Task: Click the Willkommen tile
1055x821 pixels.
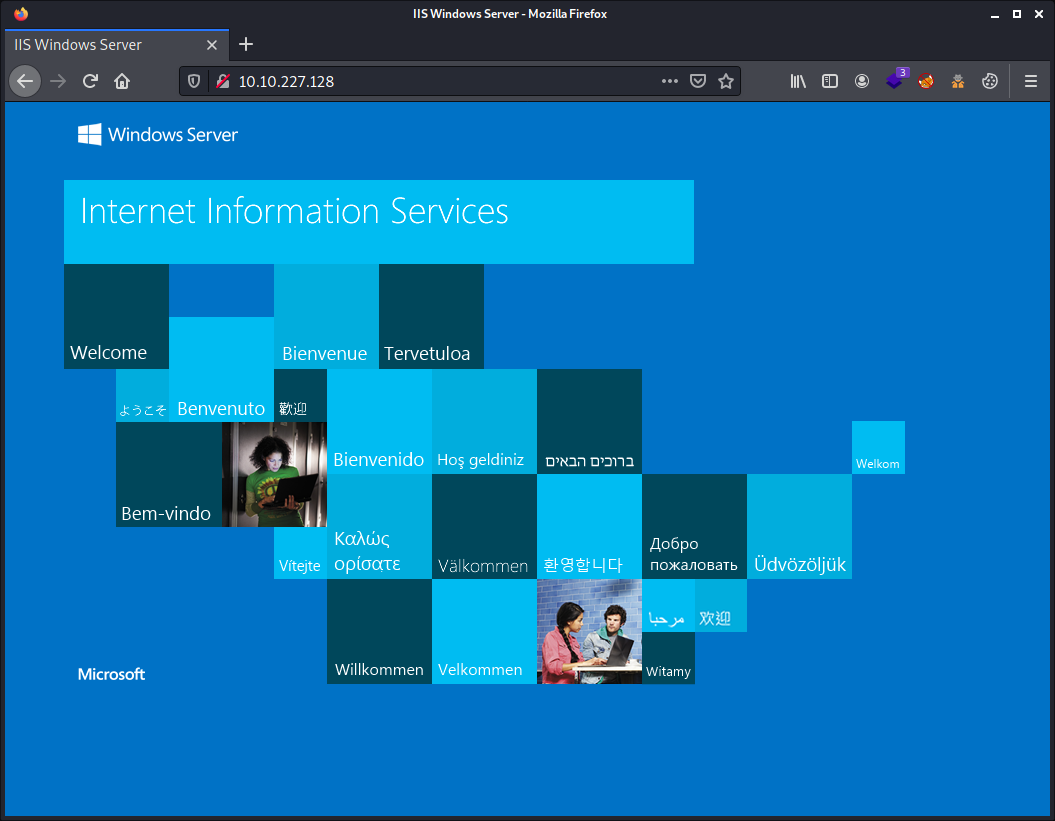Action: point(379,631)
